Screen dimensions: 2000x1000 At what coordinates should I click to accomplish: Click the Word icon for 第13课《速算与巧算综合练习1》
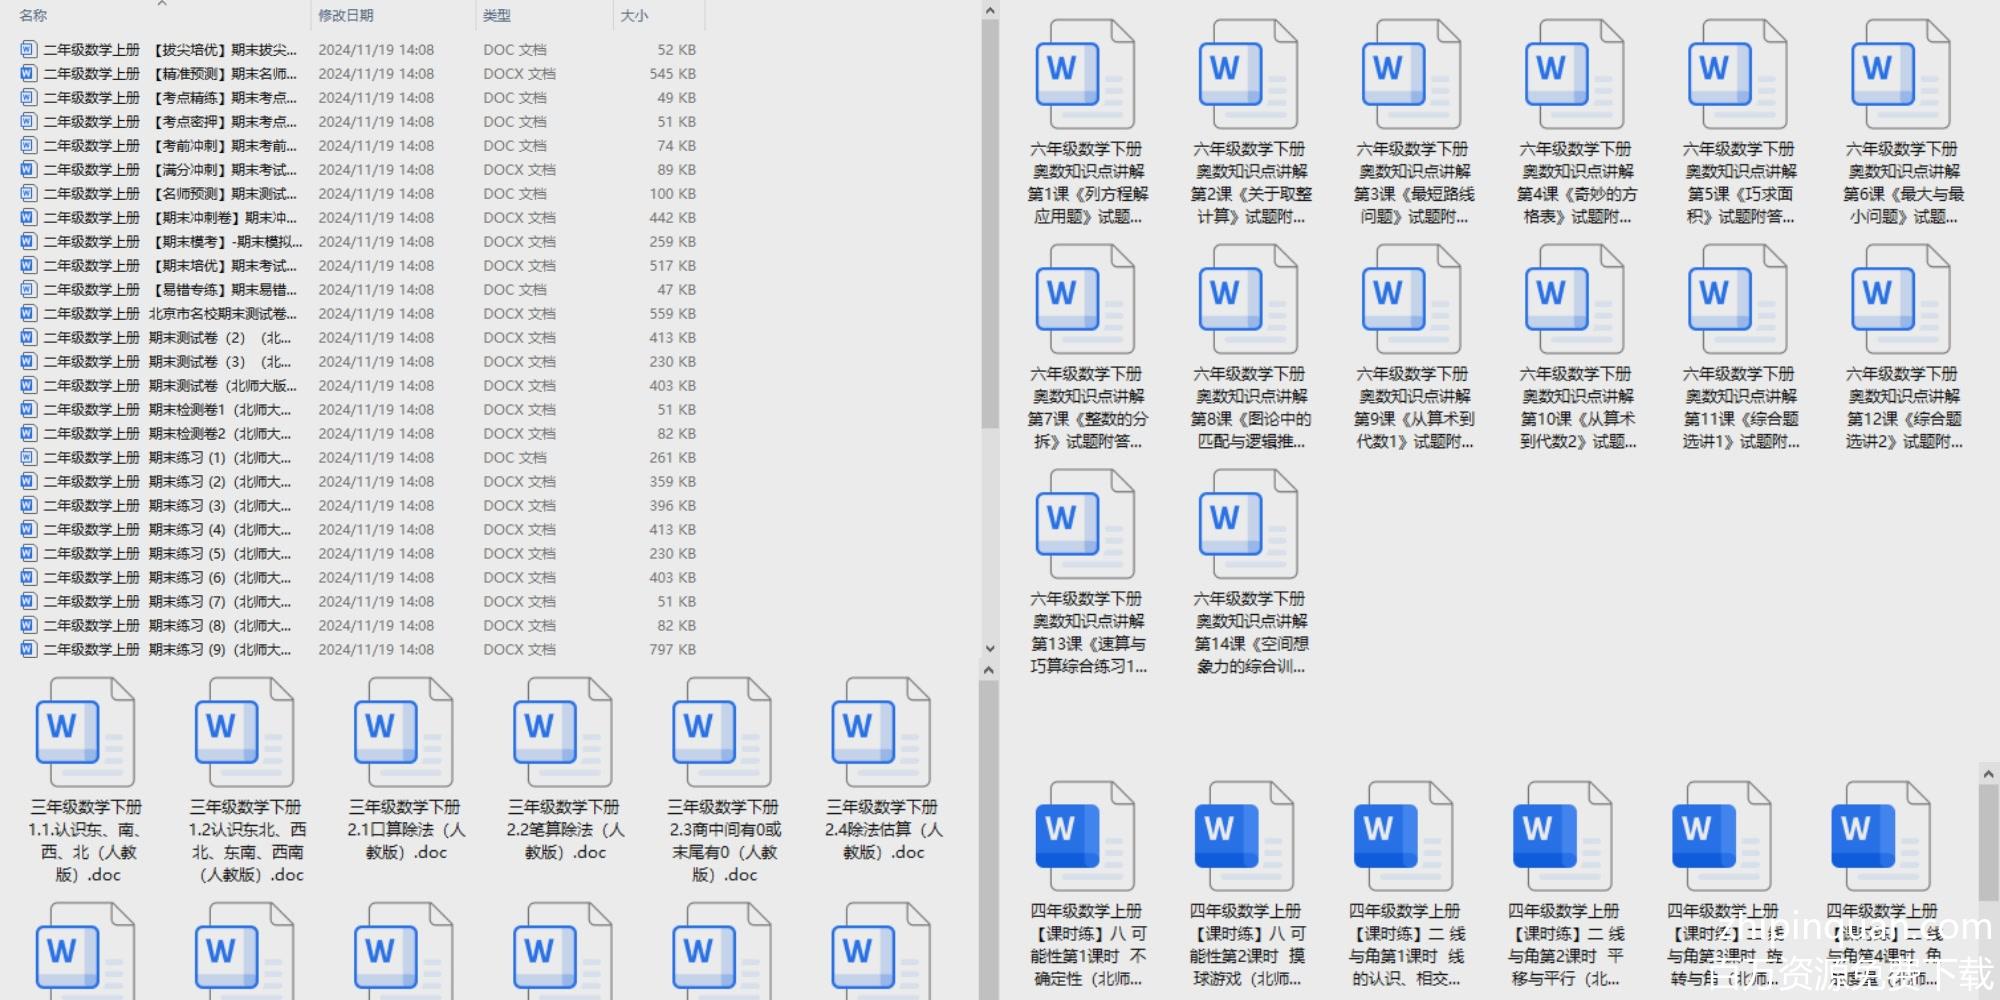[x=1085, y=525]
